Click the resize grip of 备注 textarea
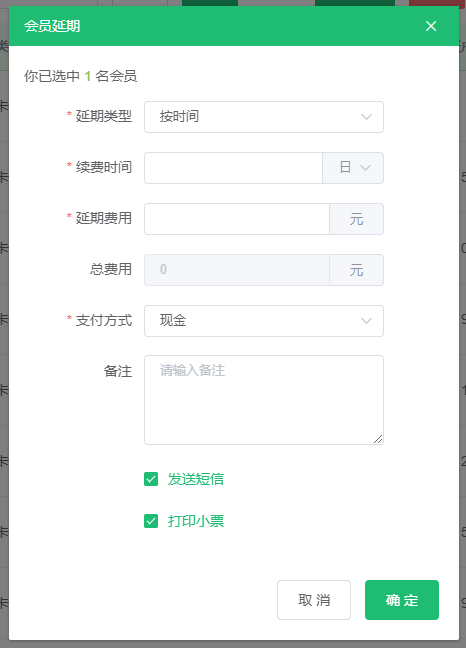 (x=378, y=439)
